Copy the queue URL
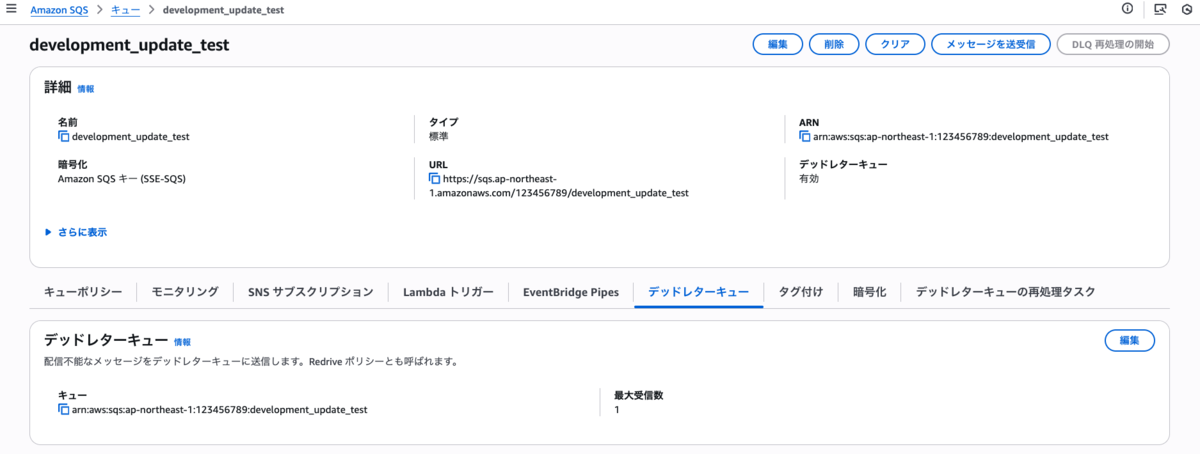Image resolution: width=1200 pixels, height=454 pixels. pos(434,178)
